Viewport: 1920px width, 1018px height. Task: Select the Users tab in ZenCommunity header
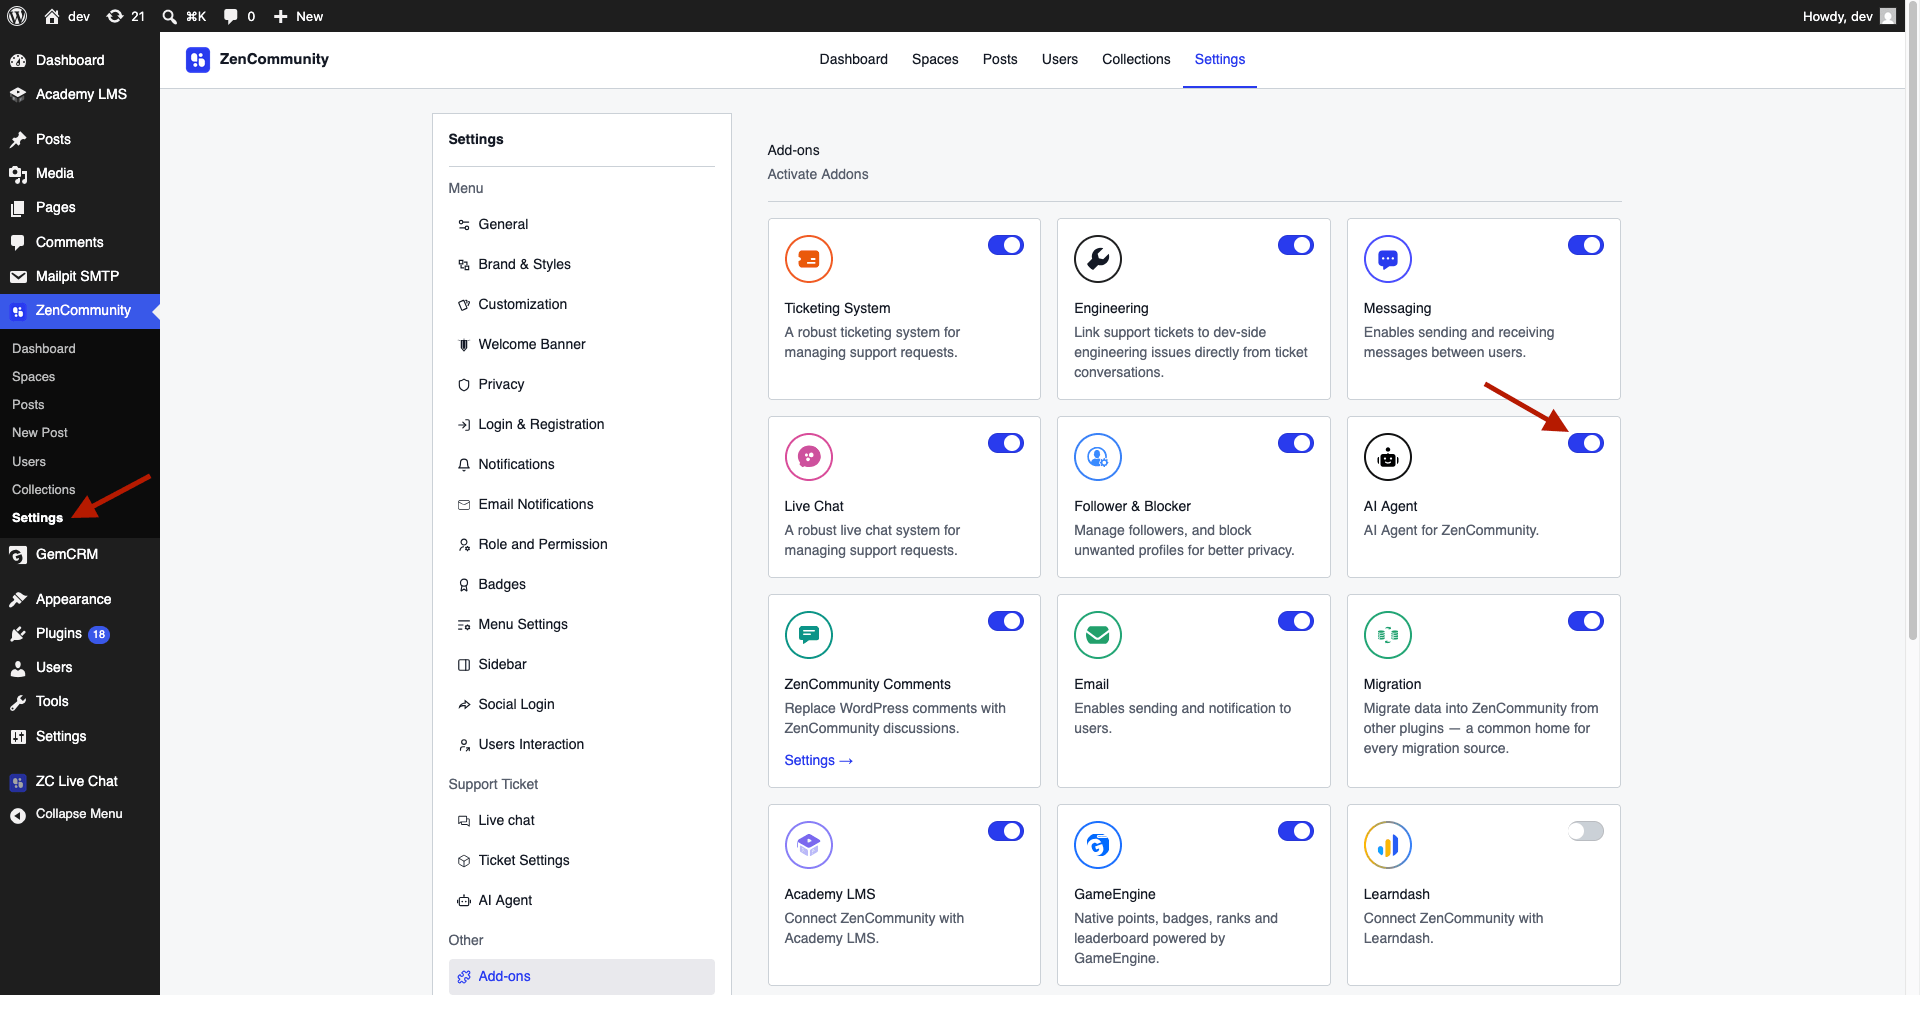click(x=1060, y=59)
